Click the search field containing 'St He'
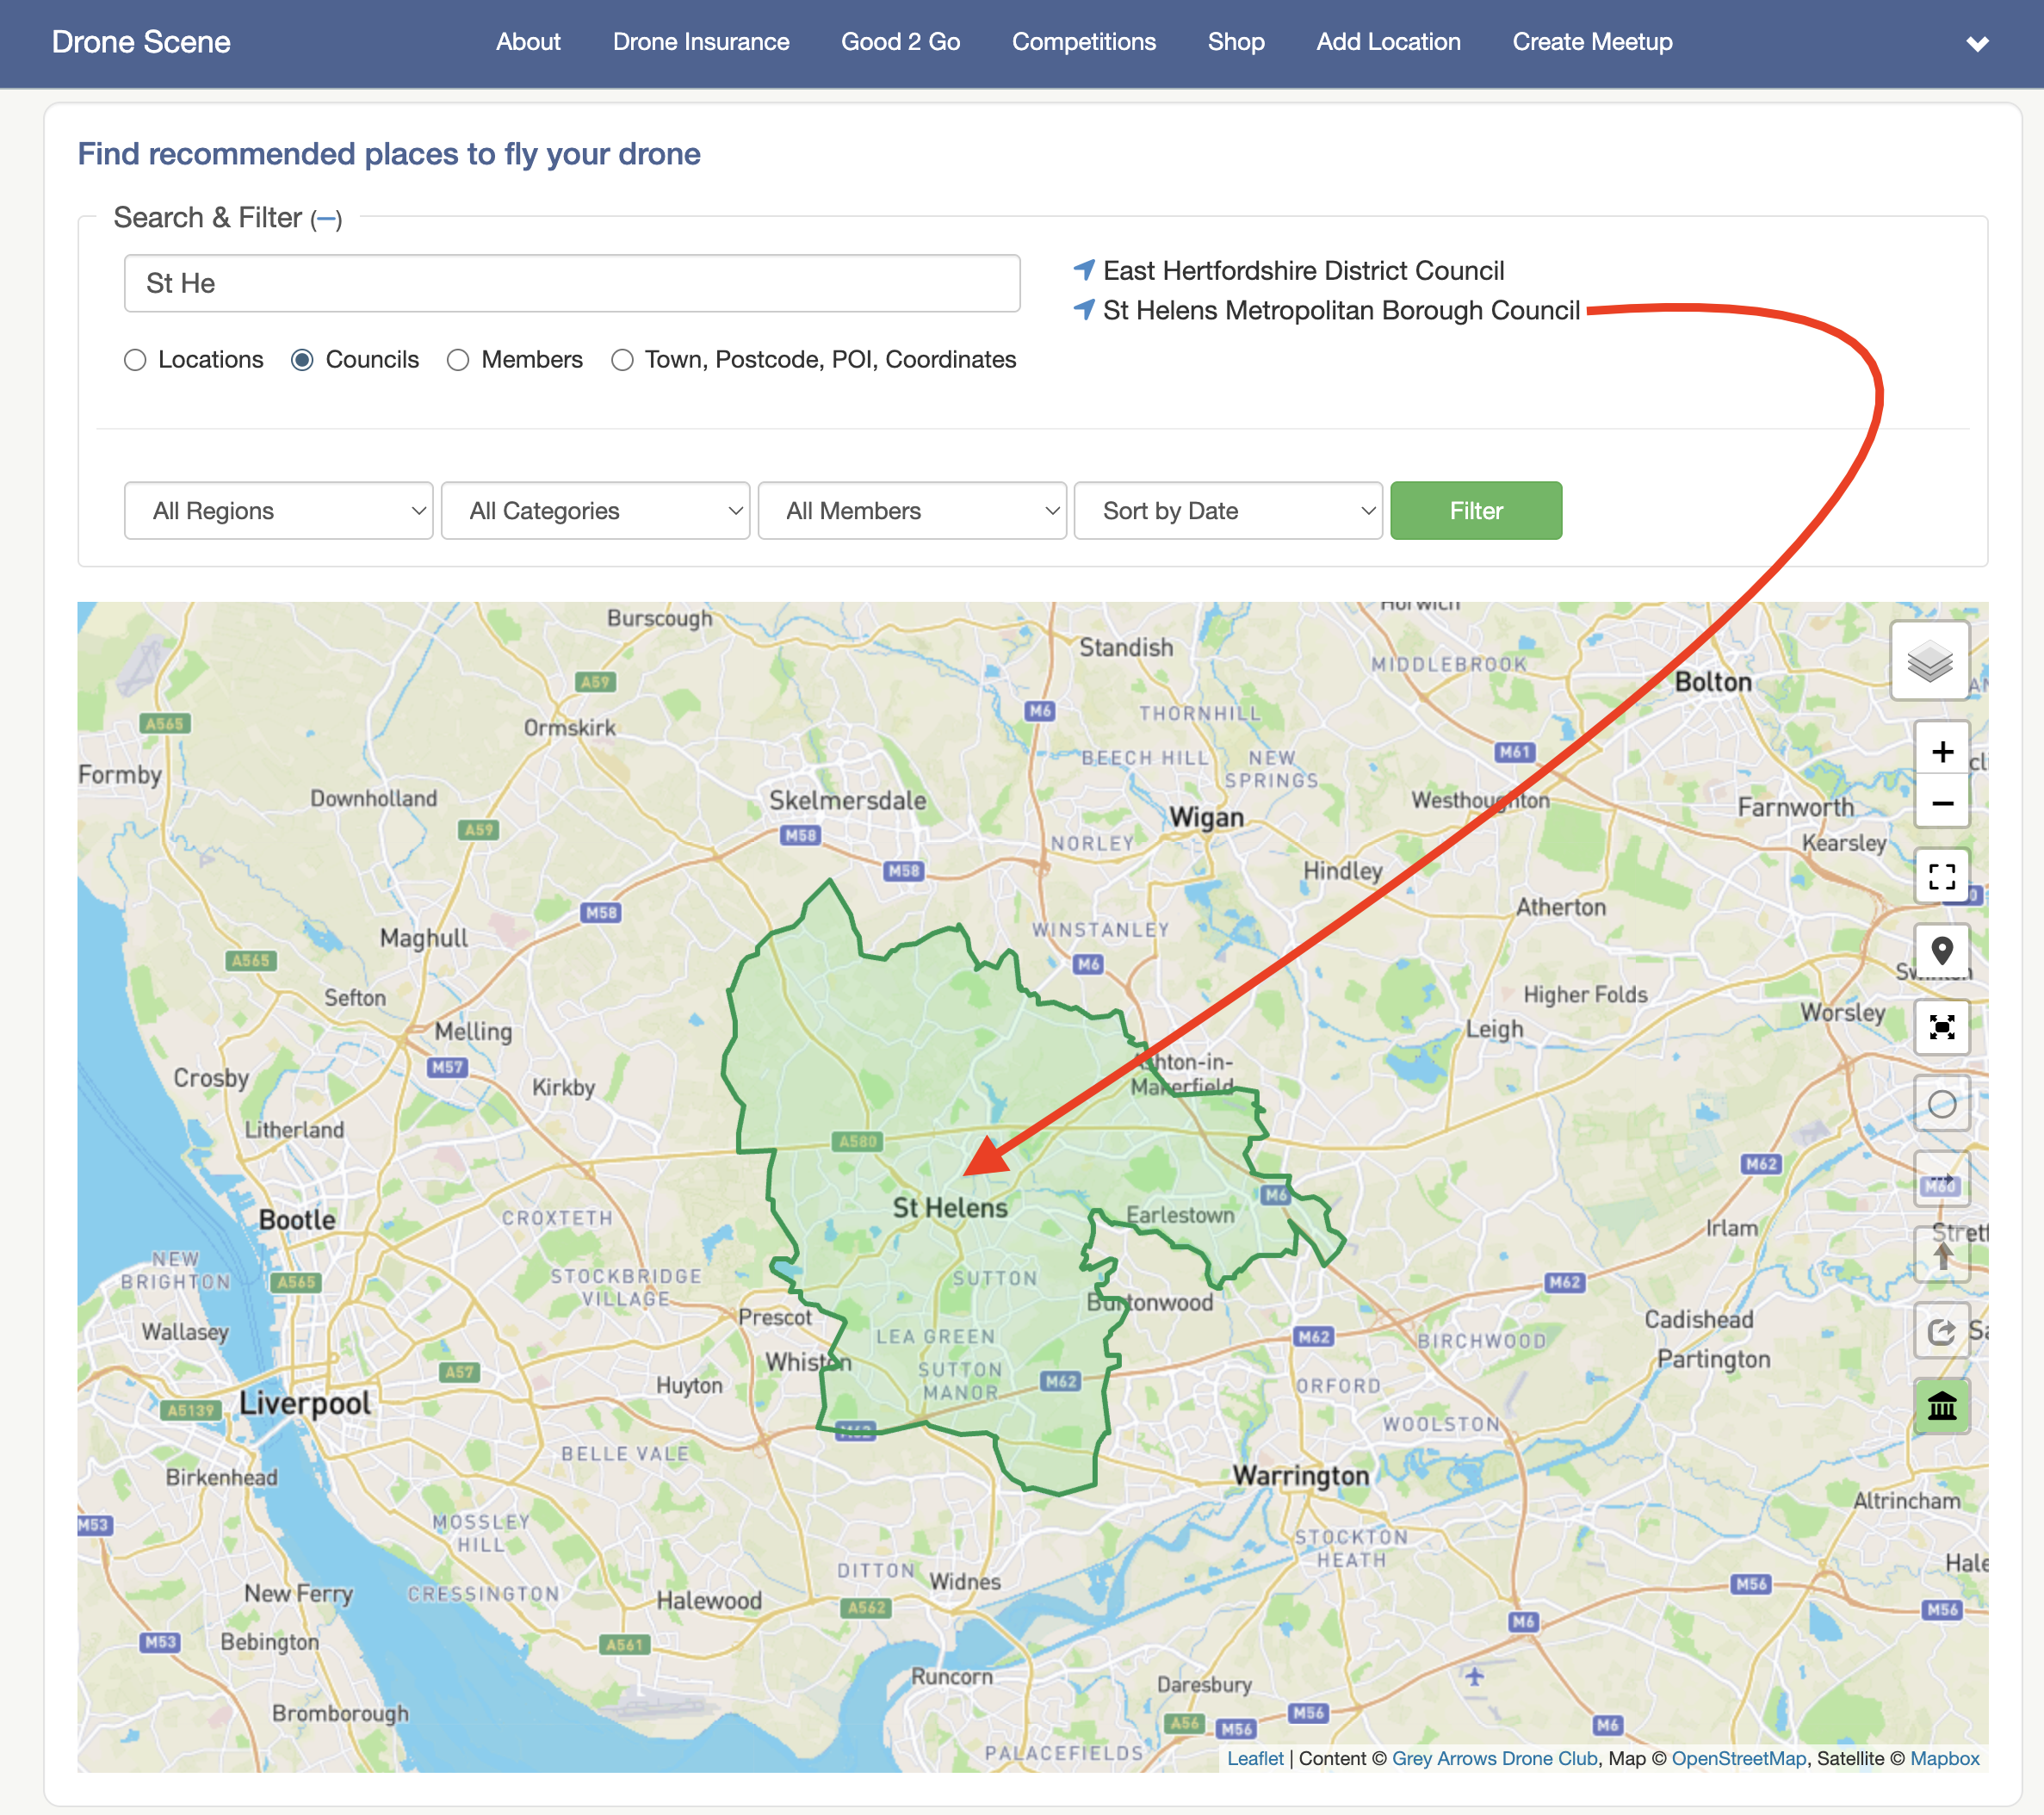Image resolution: width=2044 pixels, height=1815 pixels. 571,284
